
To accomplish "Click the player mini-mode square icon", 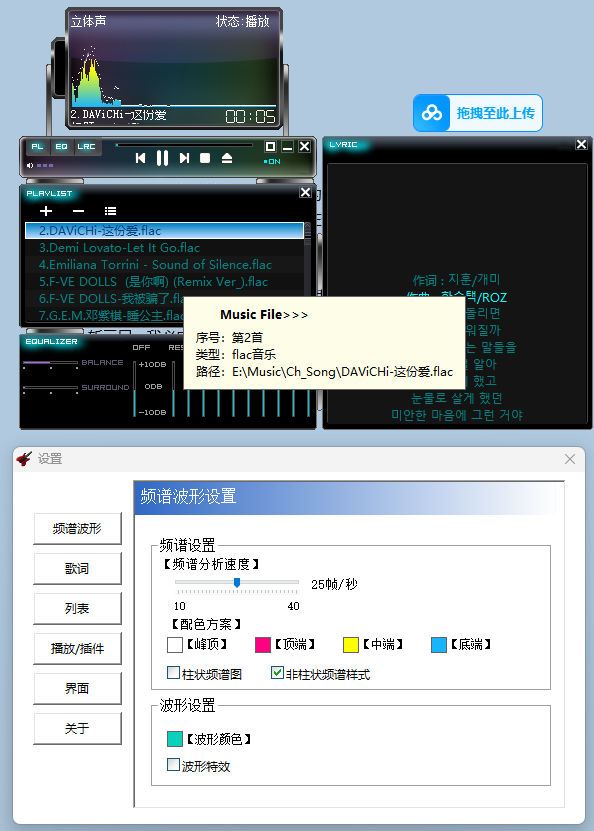I will point(270,146).
